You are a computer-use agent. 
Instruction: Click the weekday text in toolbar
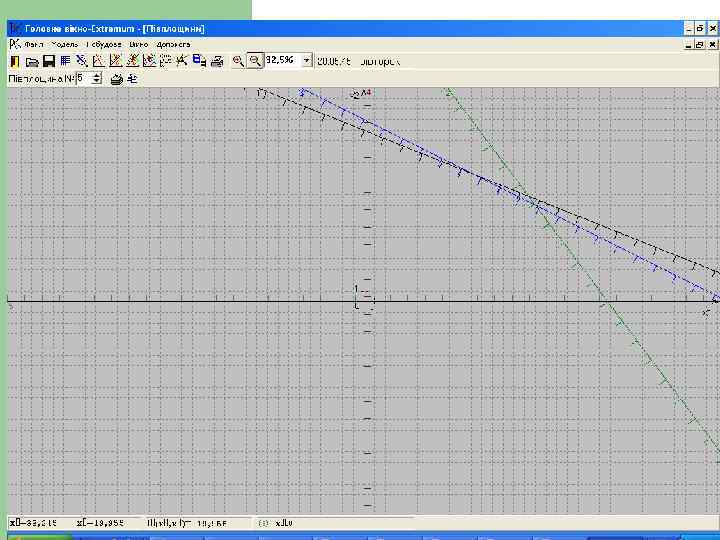pos(380,61)
